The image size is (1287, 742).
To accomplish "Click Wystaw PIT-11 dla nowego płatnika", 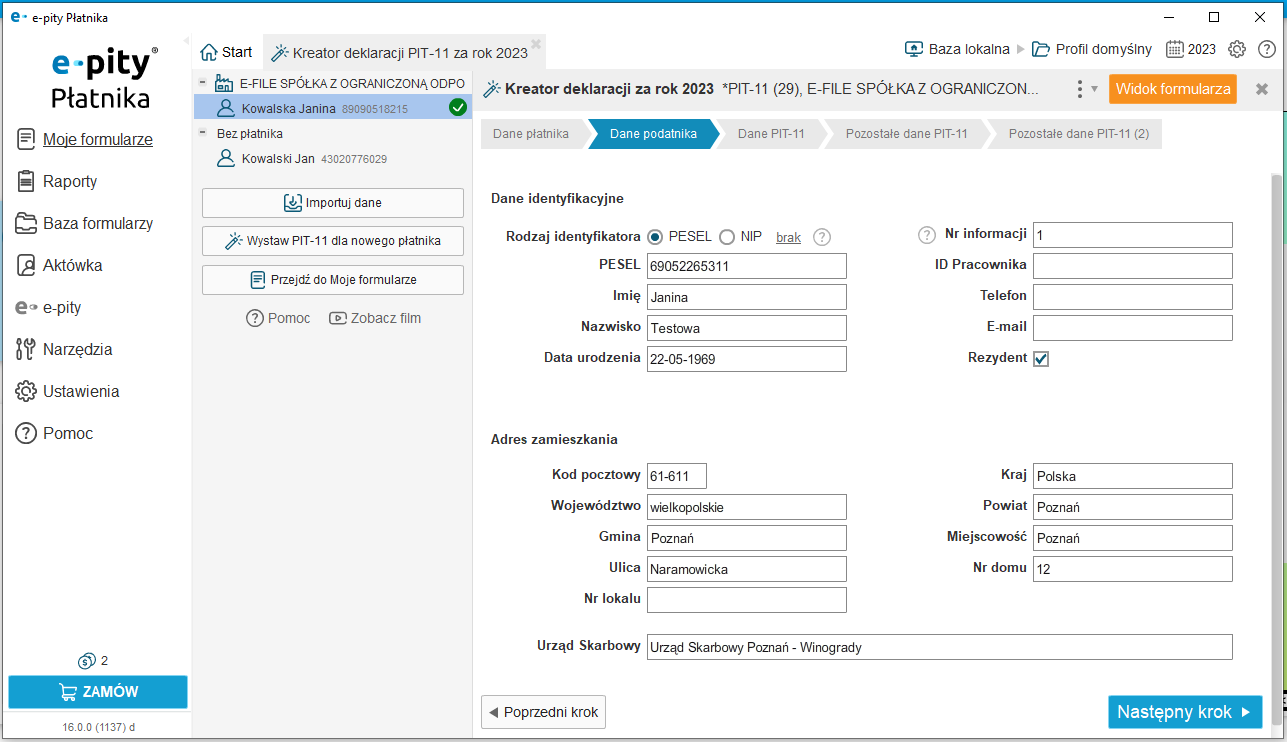I will click(333, 241).
